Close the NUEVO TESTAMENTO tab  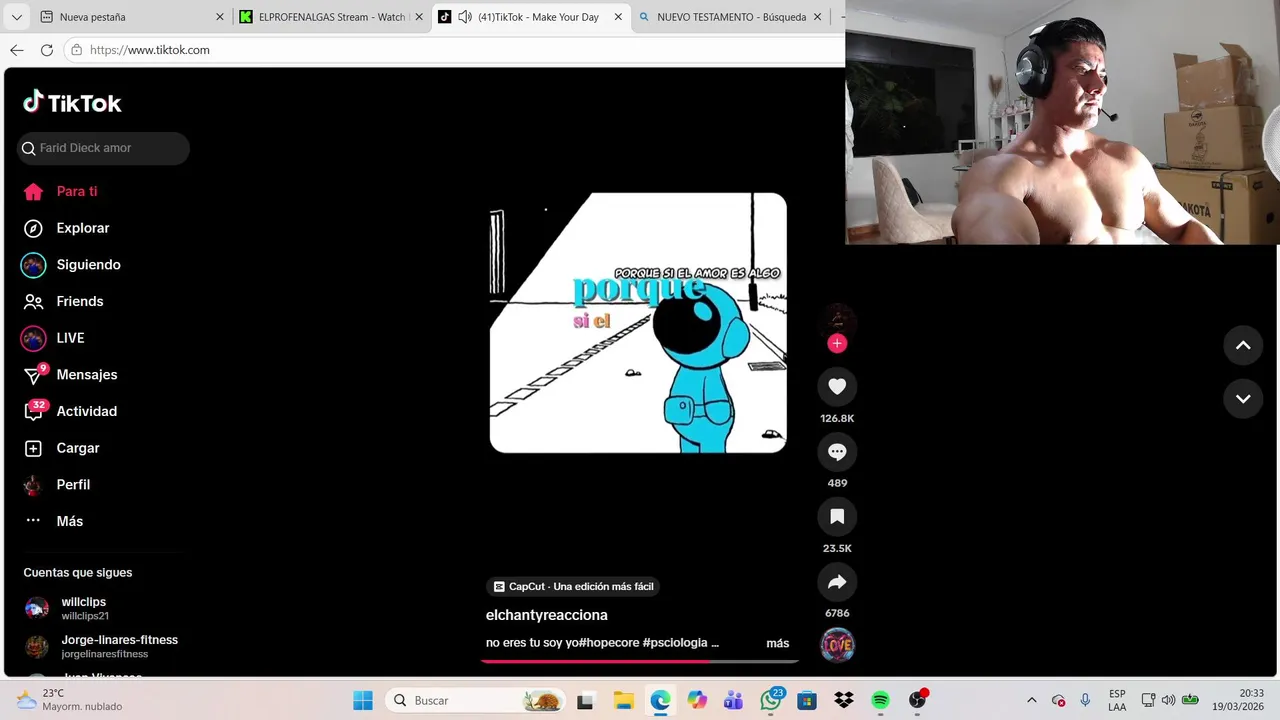(818, 17)
